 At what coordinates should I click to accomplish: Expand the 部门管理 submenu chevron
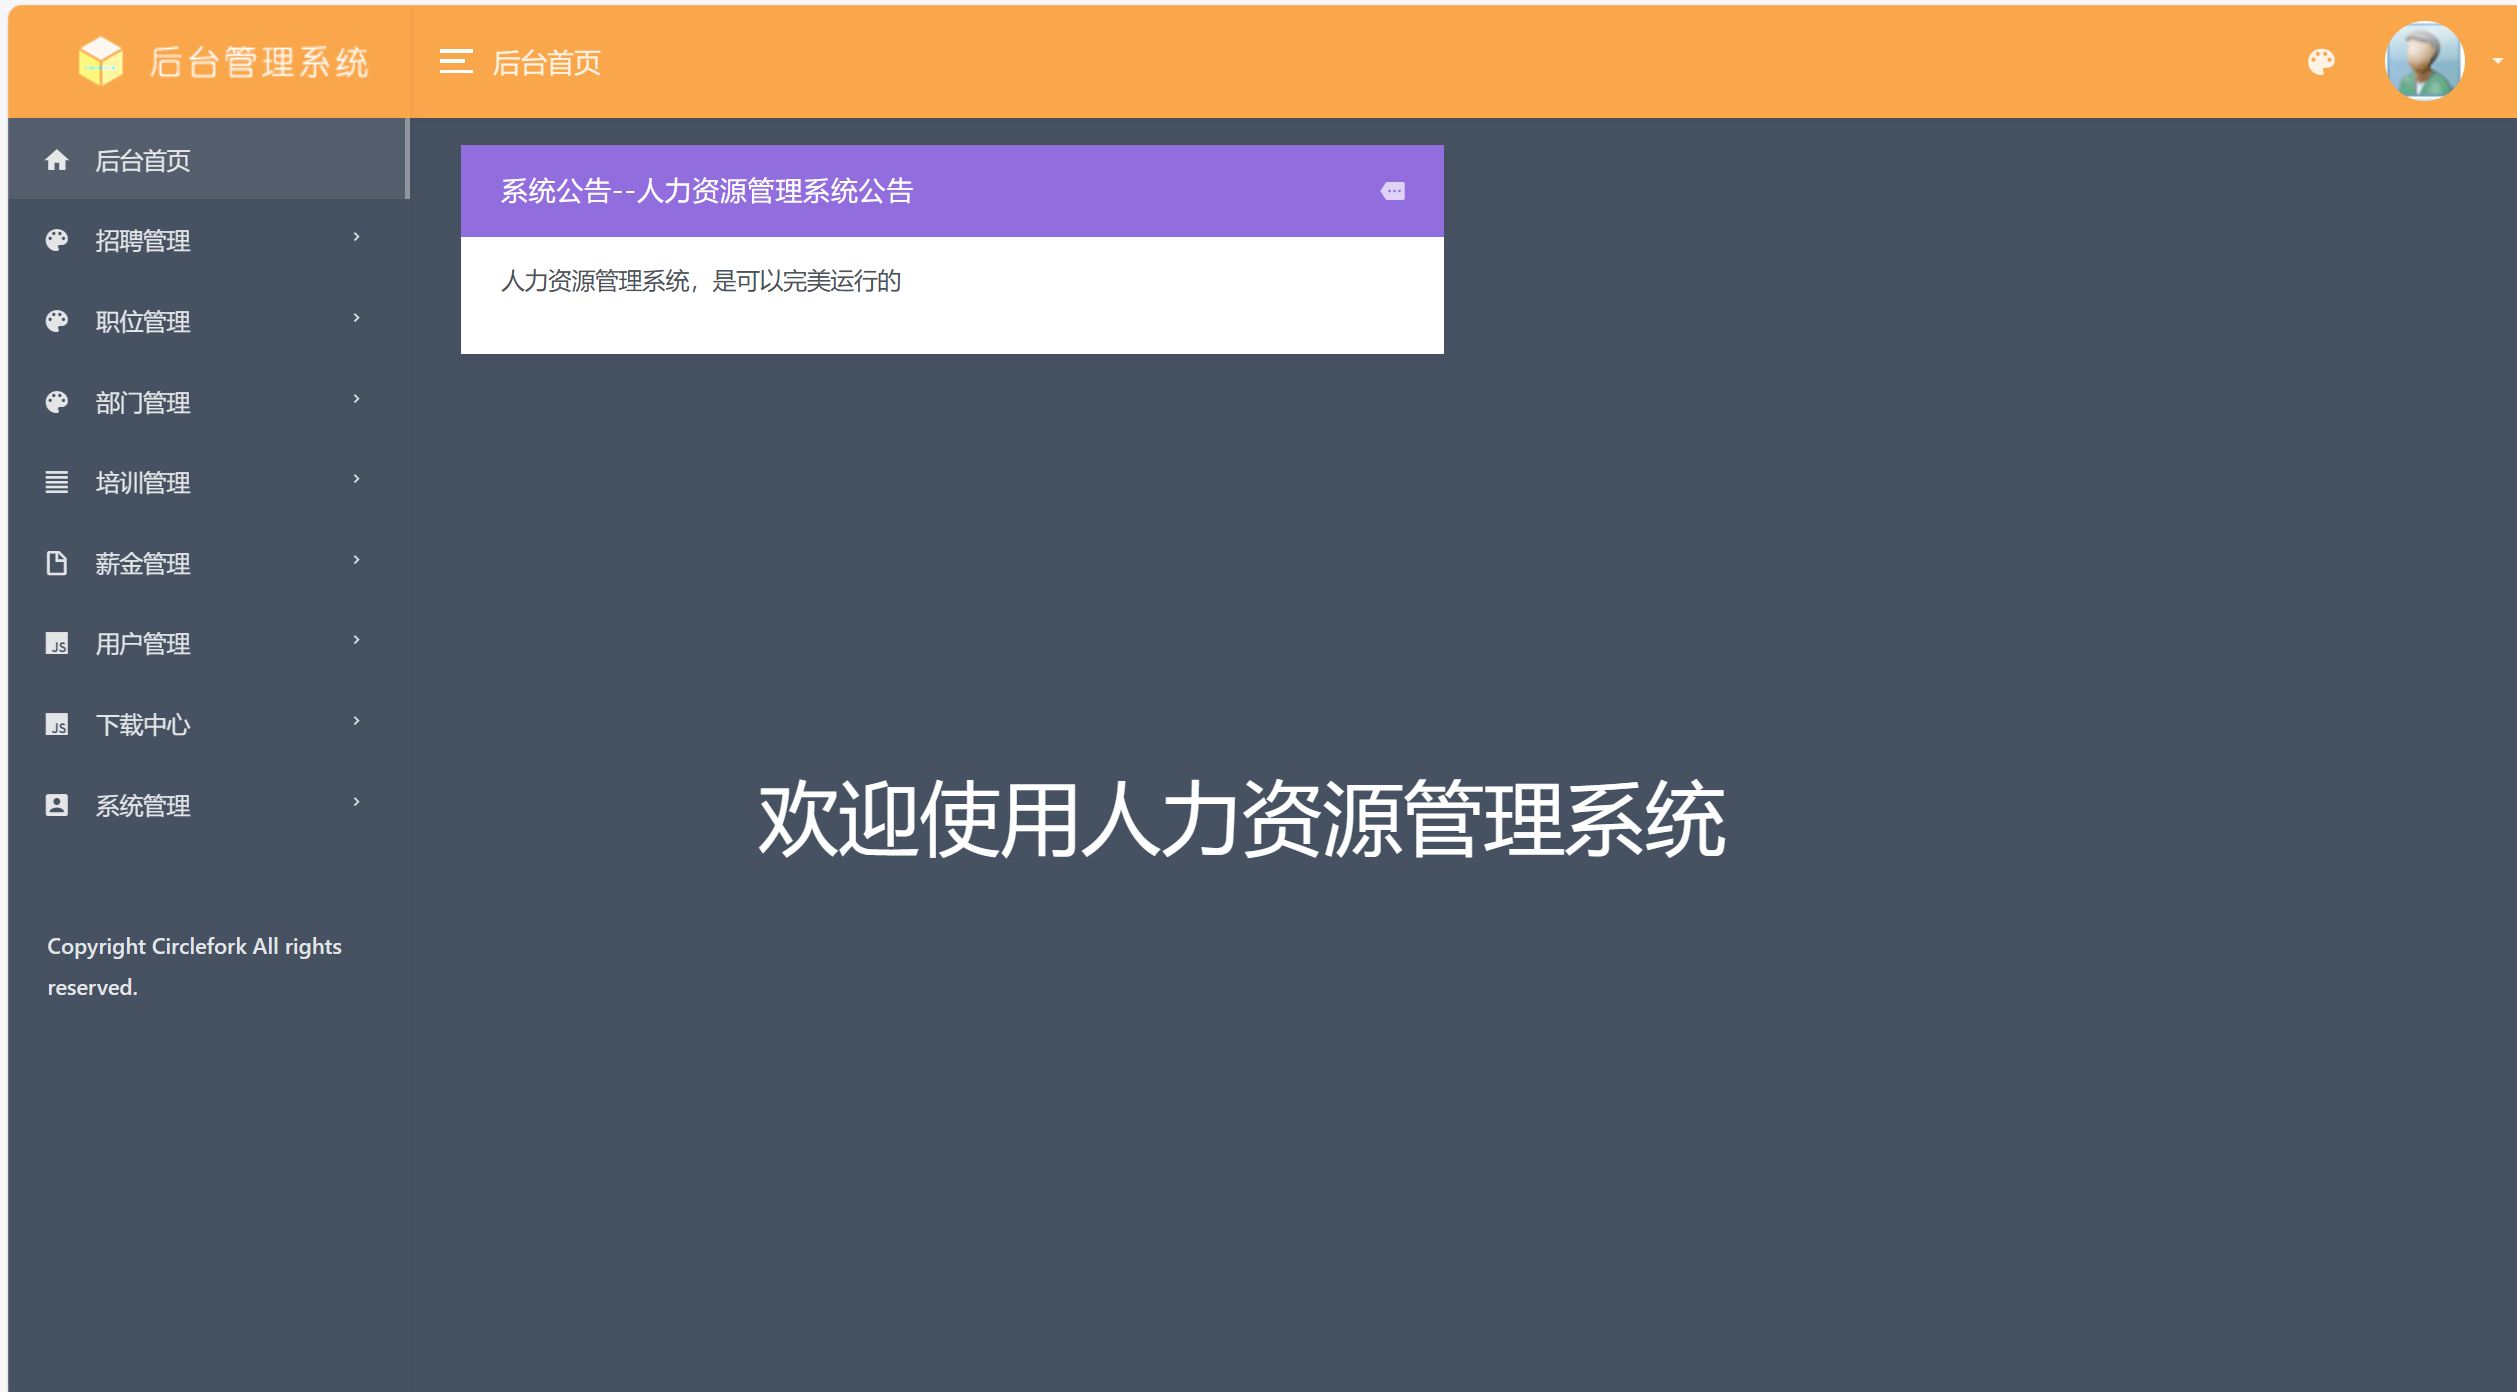click(x=356, y=399)
